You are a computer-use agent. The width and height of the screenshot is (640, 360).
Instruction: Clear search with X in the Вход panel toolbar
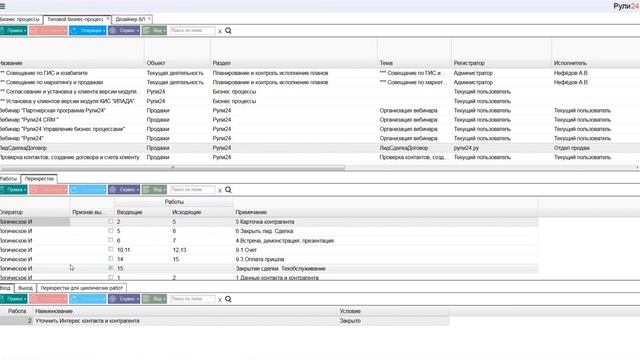pyautogui.click(x=220, y=300)
